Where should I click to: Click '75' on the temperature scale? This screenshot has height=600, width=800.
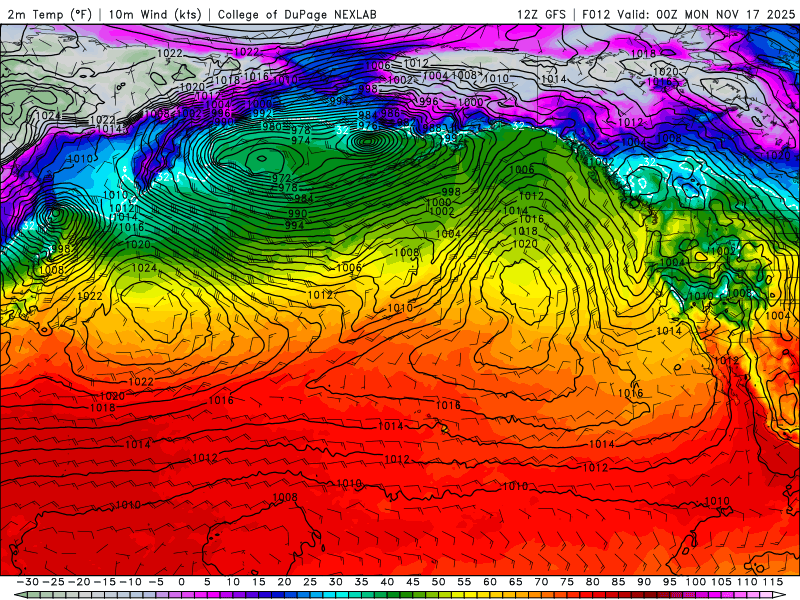point(566,582)
